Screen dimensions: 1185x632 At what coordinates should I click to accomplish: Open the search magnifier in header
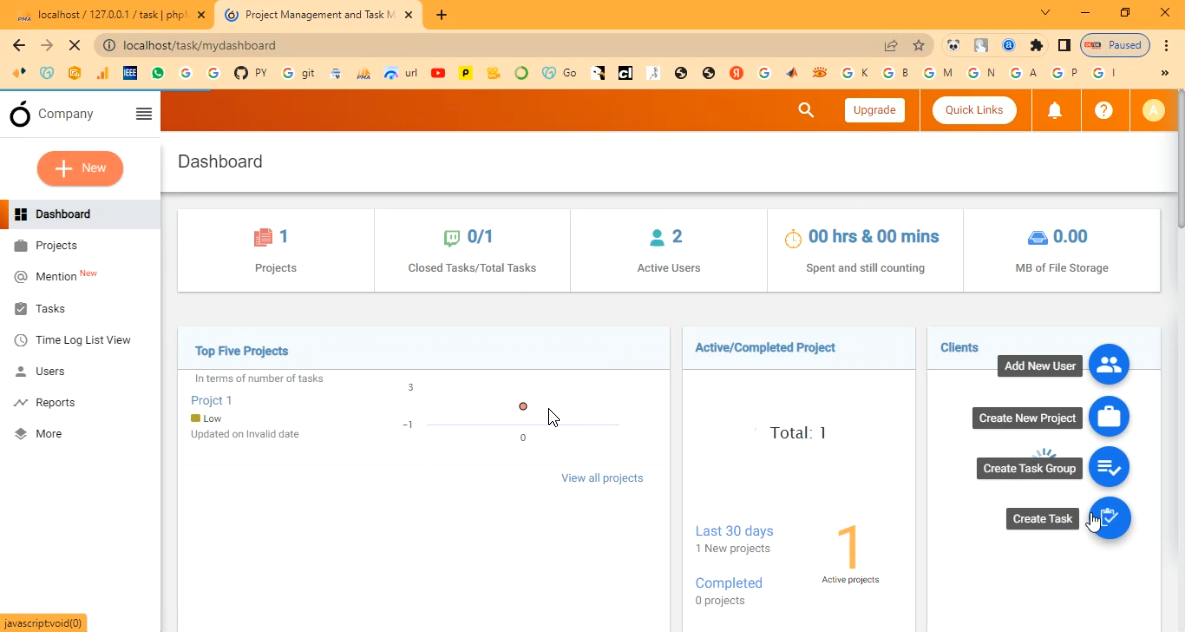[x=806, y=110]
